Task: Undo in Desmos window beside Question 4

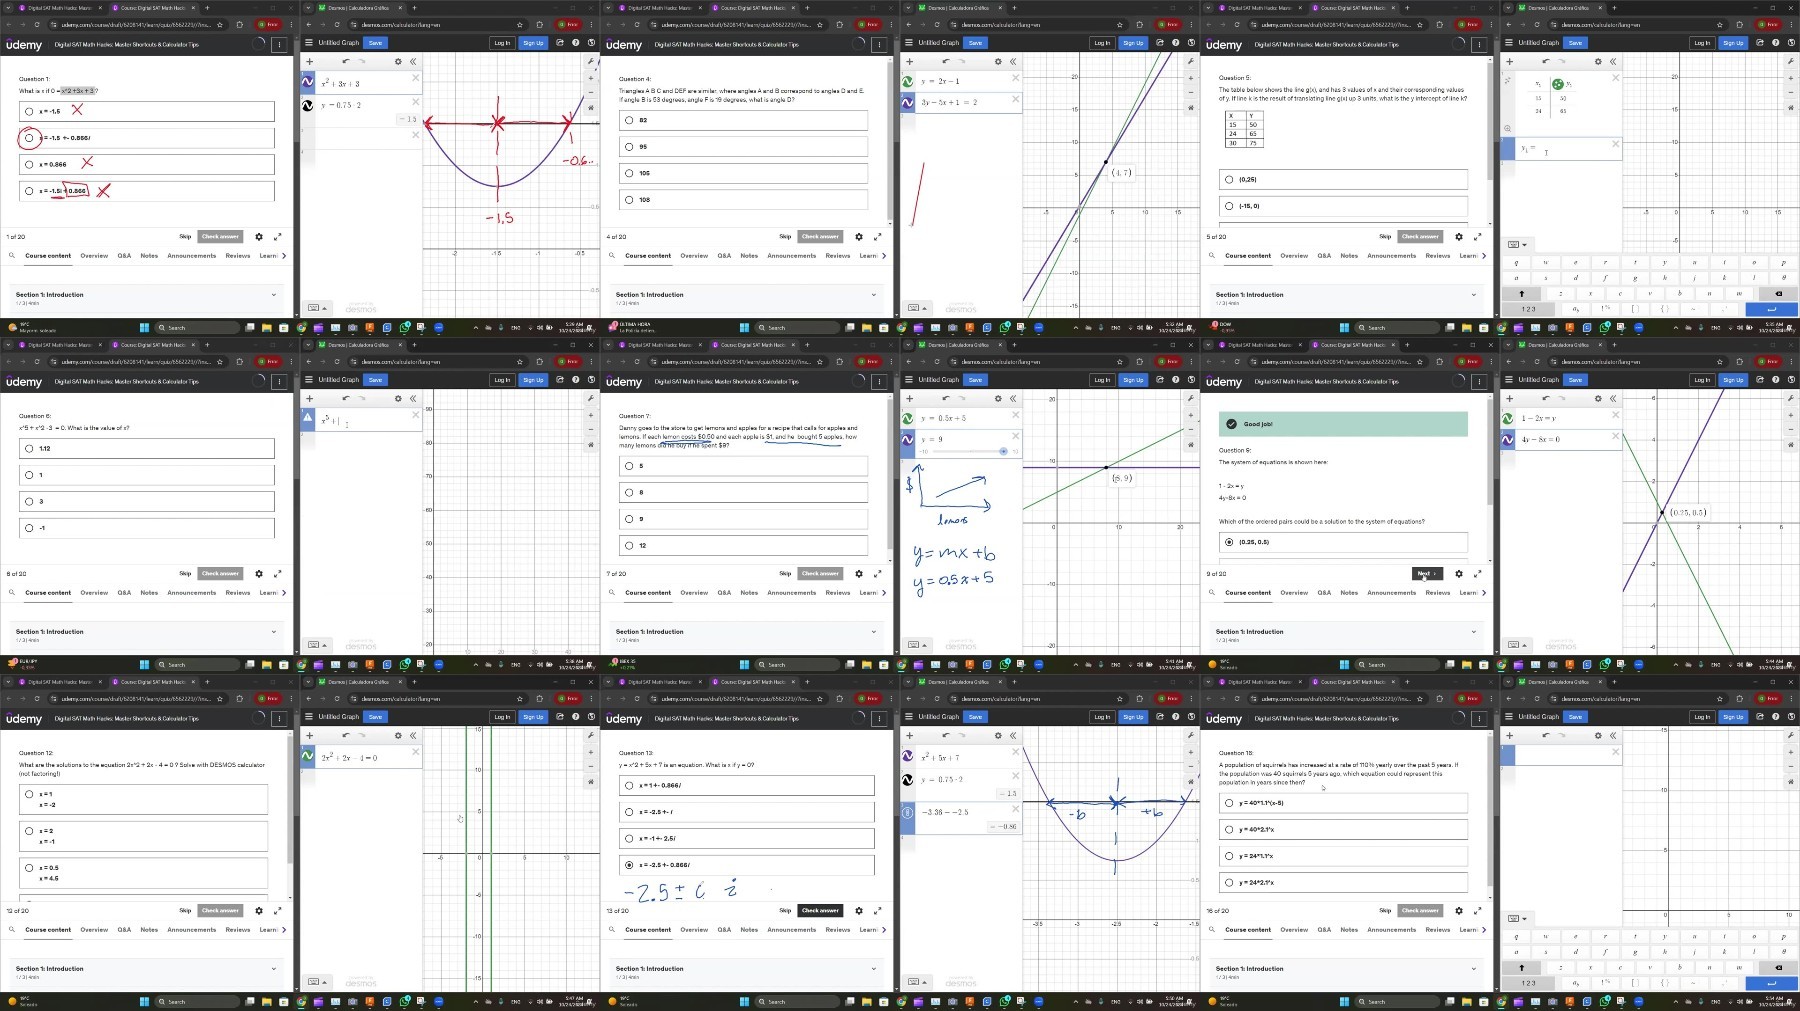Action: click(946, 62)
